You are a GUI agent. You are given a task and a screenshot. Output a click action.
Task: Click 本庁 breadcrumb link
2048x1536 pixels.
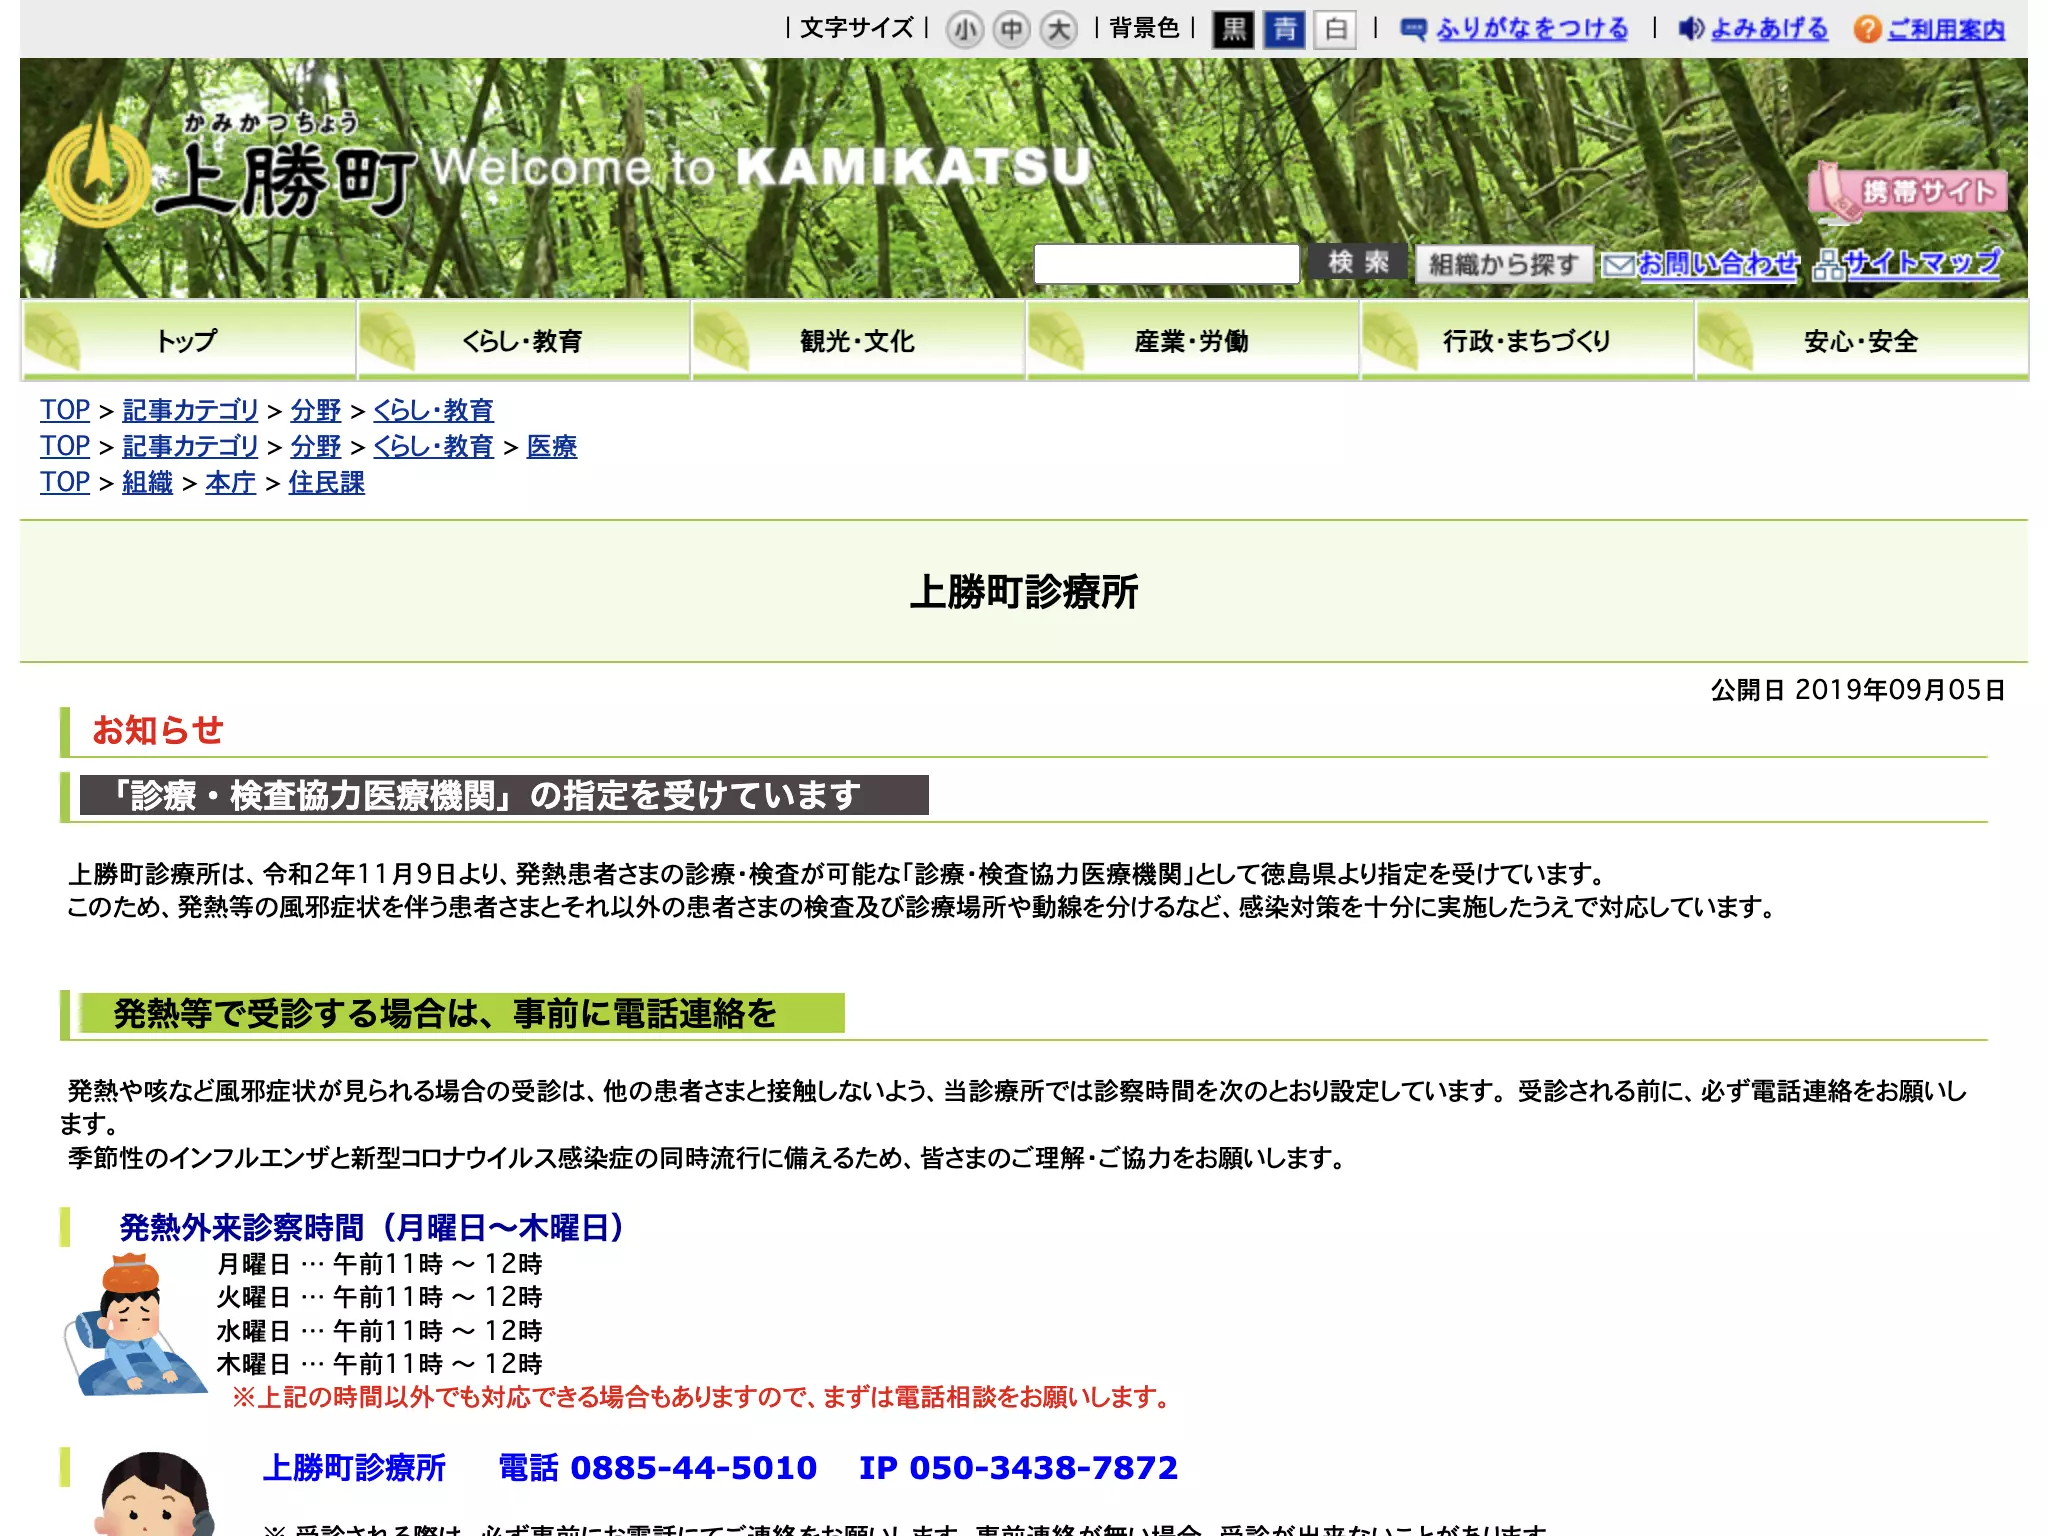coord(230,482)
